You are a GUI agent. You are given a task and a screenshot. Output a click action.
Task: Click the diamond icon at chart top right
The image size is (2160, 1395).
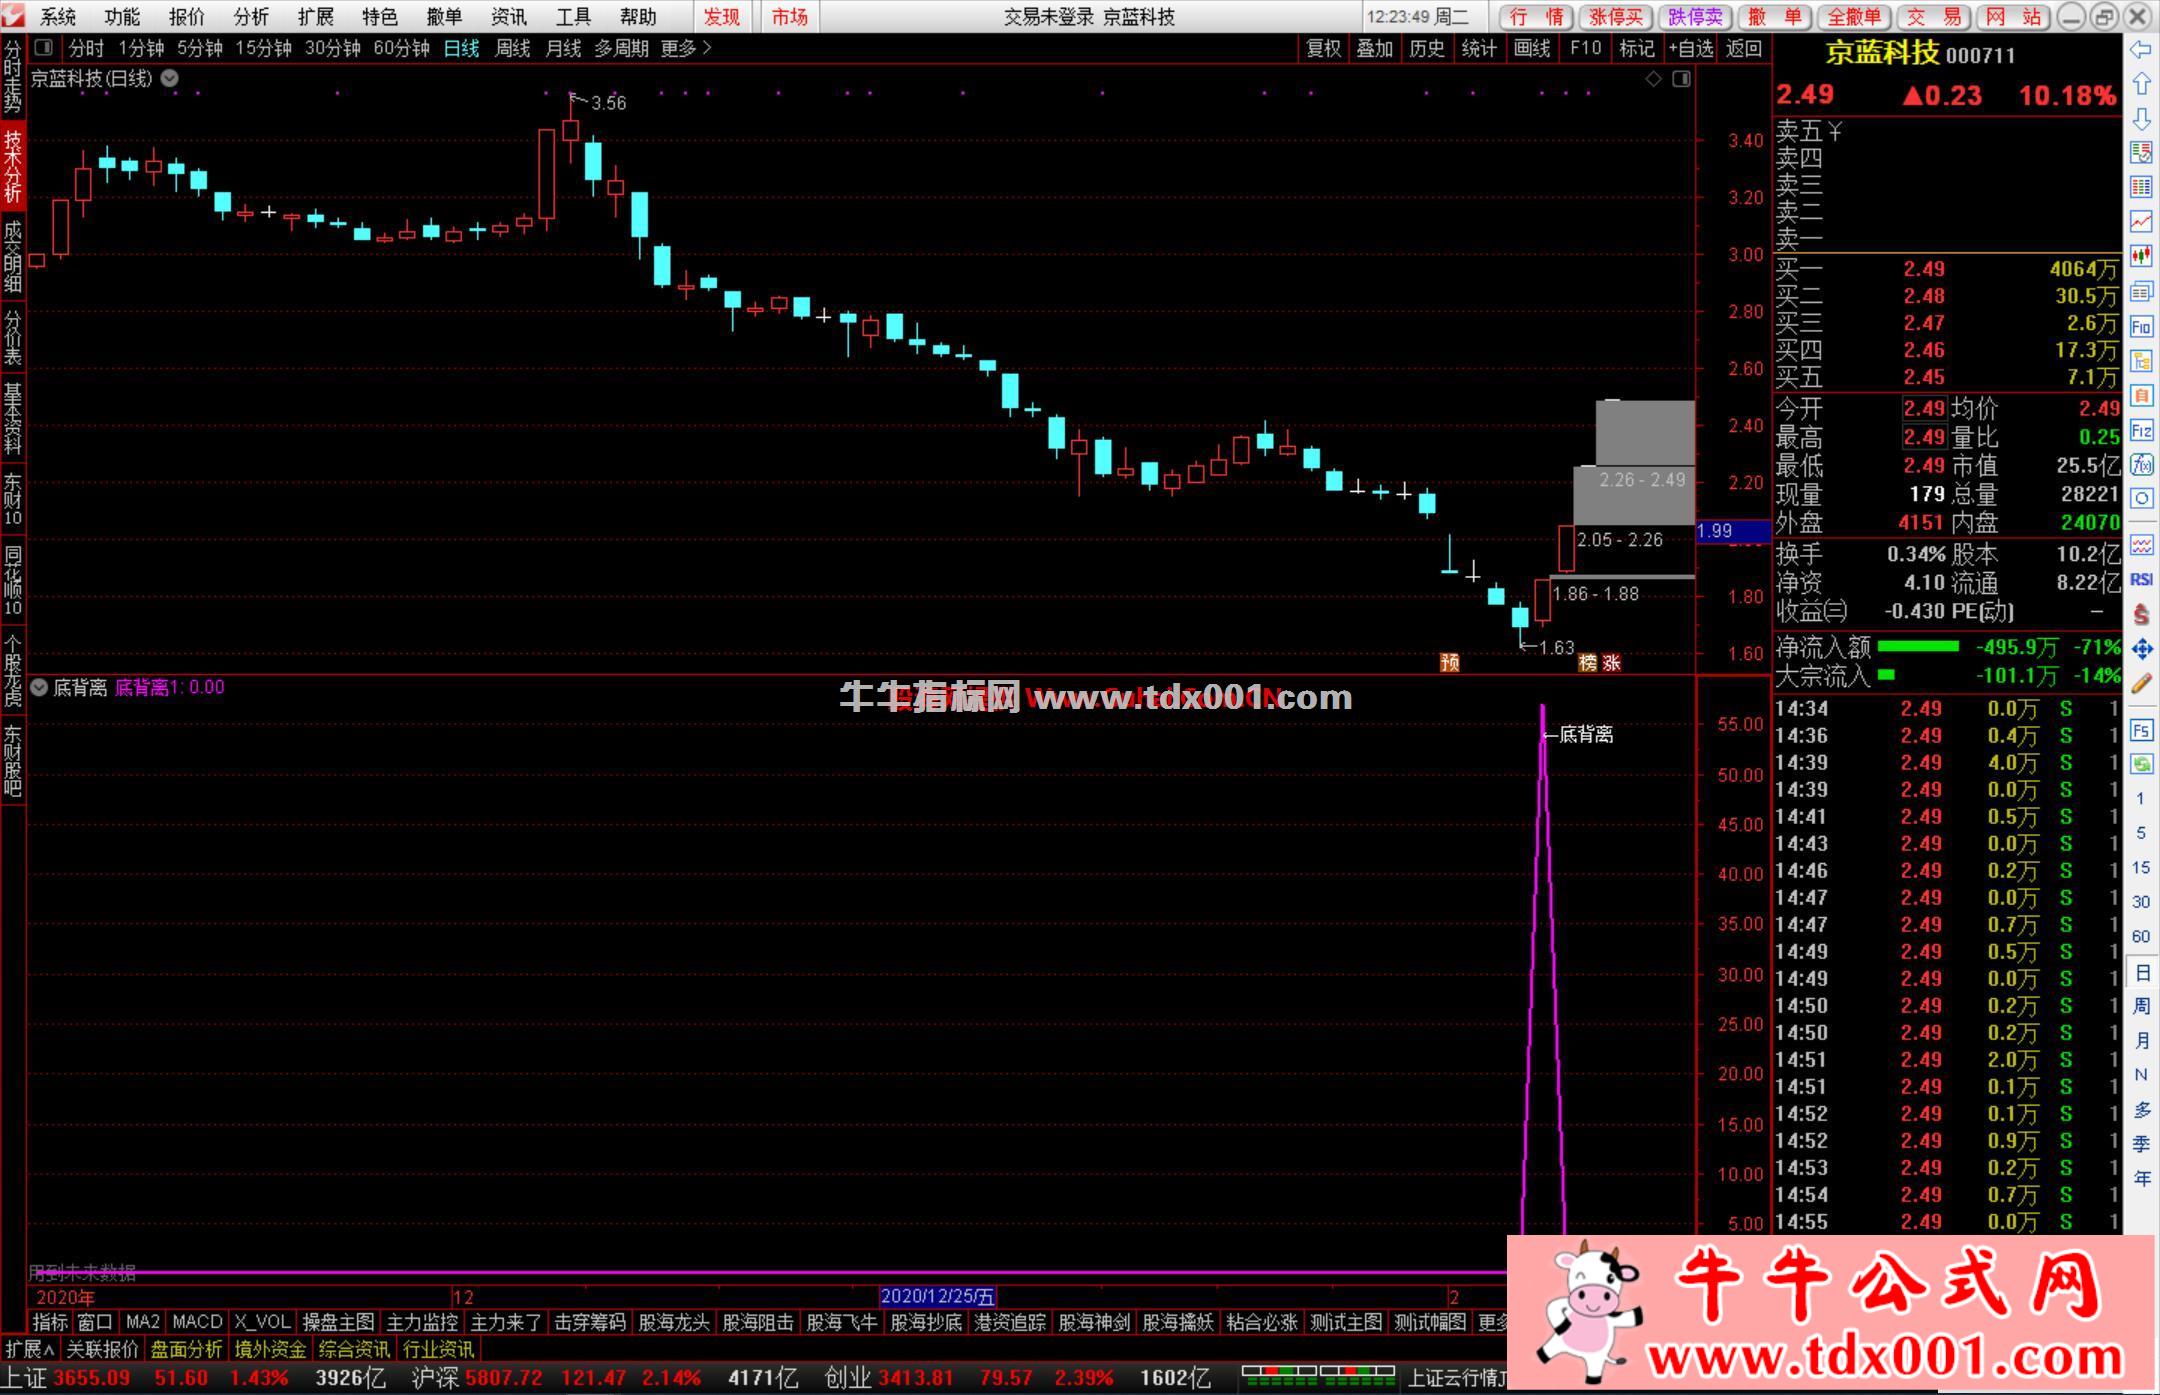coord(1653,79)
